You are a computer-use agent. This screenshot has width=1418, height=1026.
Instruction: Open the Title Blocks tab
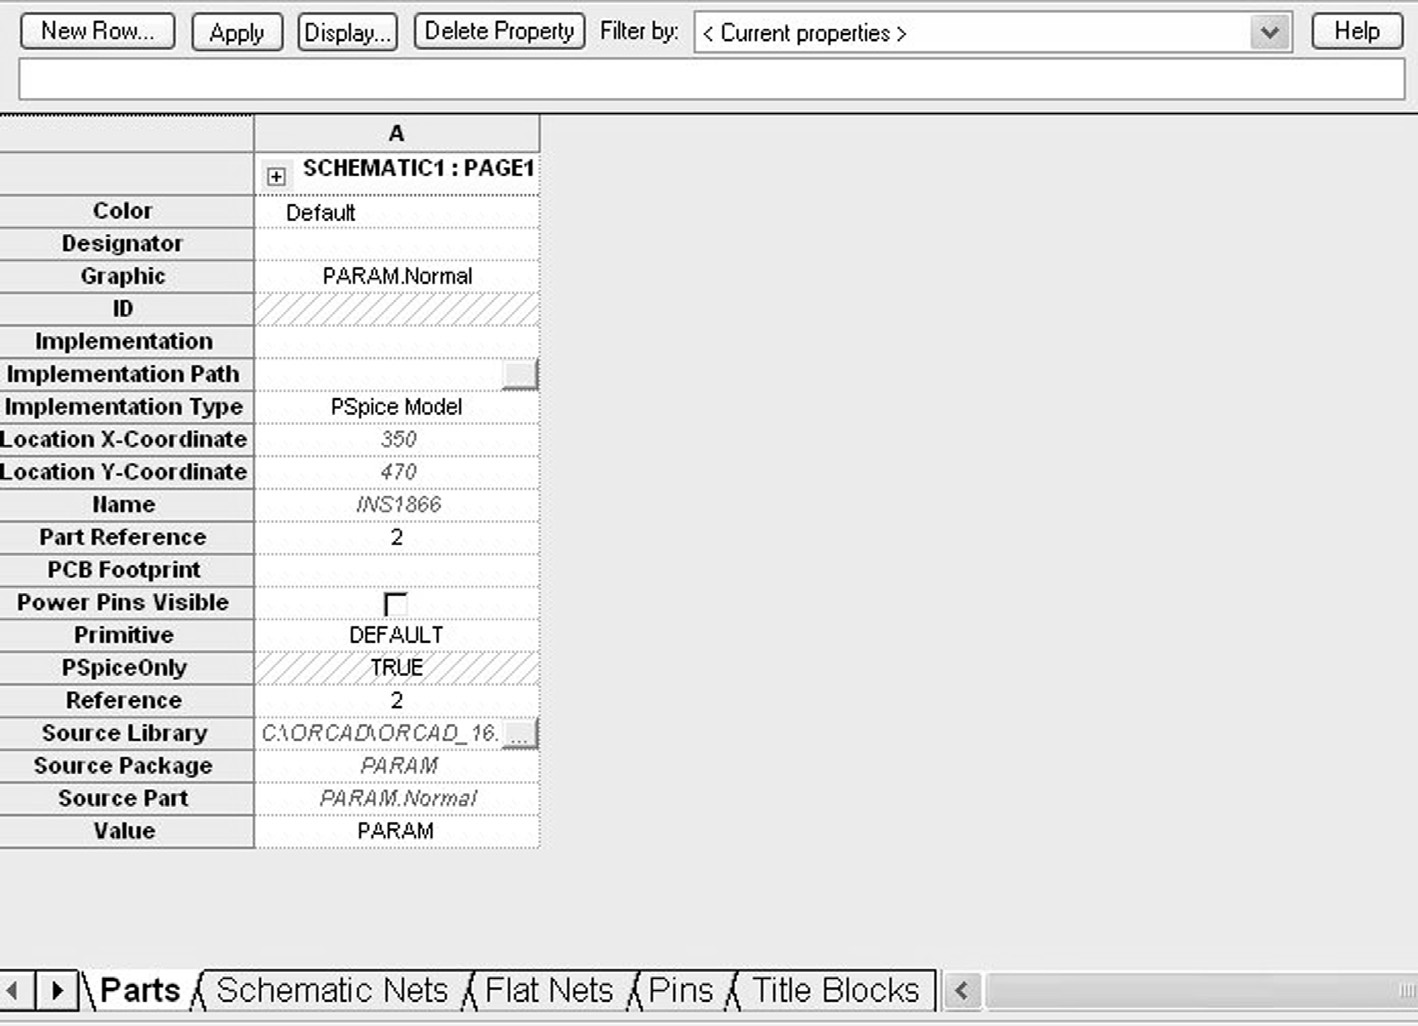point(835,990)
